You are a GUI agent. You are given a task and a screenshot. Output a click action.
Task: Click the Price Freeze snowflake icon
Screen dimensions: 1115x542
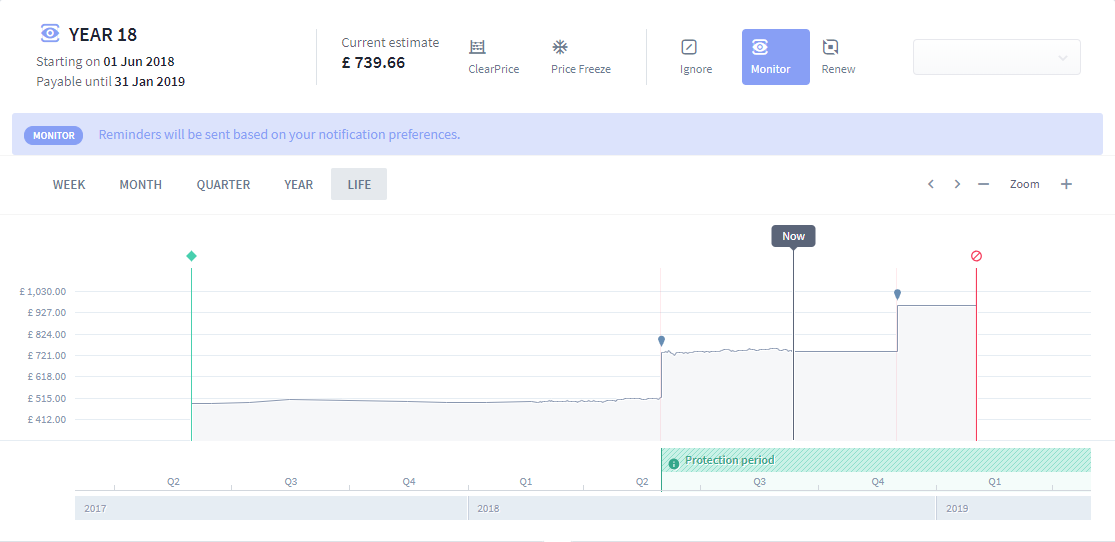[x=560, y=47]
